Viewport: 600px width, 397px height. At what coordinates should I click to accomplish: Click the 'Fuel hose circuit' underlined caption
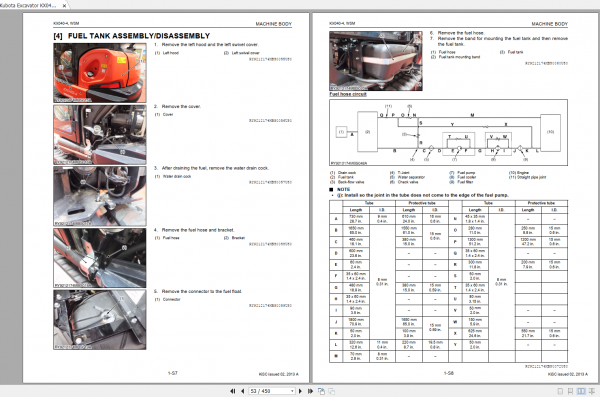[348, 94]
